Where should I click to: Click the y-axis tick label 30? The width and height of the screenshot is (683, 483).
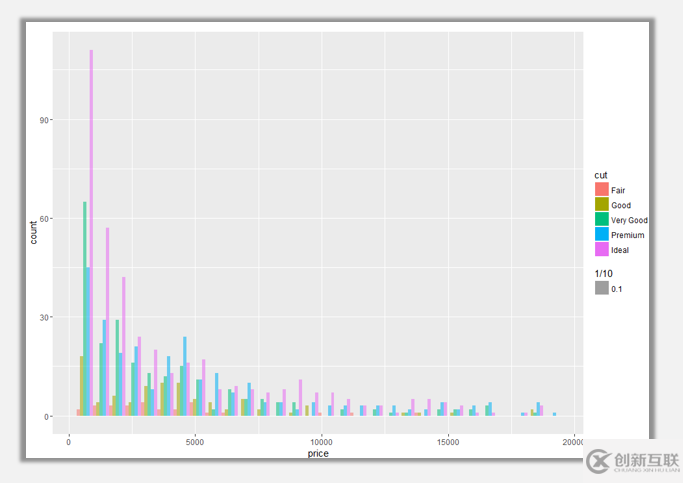pyautogui.click(x=44, y=317)
